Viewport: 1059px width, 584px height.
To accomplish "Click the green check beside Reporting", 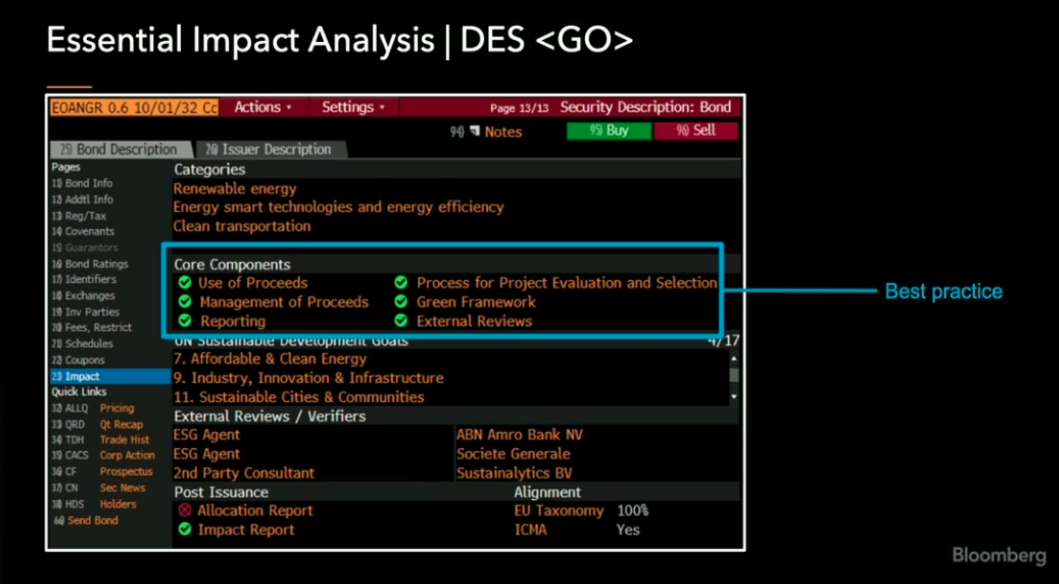I will (185, 321).
